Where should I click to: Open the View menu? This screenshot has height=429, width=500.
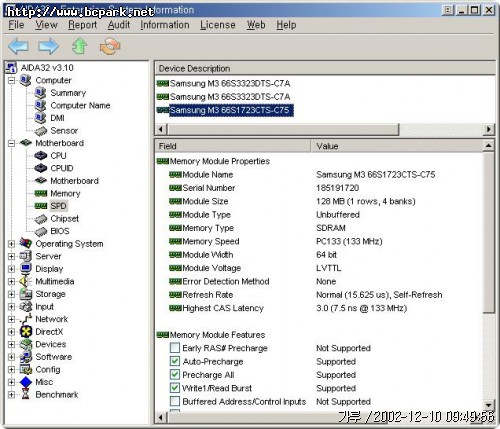[x=46, y=25]
